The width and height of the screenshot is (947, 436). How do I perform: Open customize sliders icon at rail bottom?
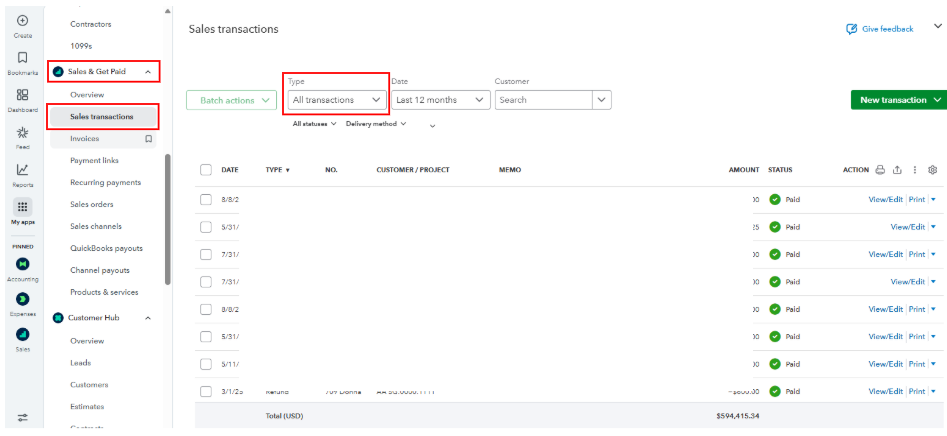point(22,417)
